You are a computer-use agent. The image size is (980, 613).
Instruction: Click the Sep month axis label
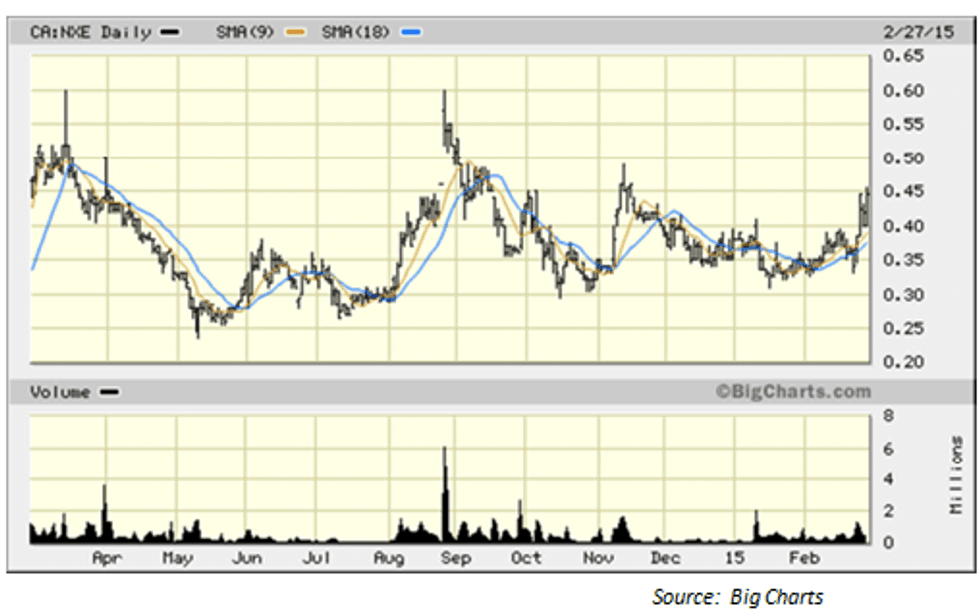[x=457, y=558]
